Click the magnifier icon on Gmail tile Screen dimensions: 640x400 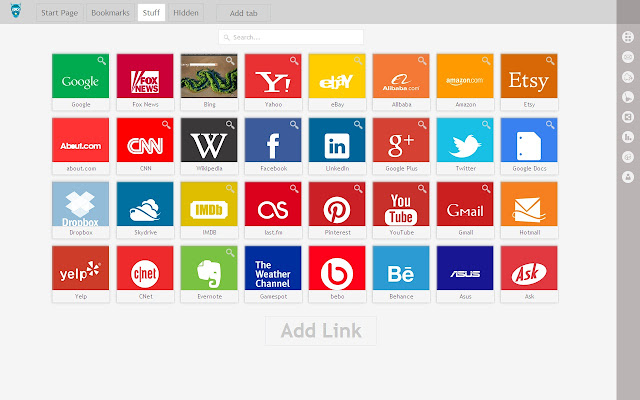pyautogui.click(x=486, y=189)
